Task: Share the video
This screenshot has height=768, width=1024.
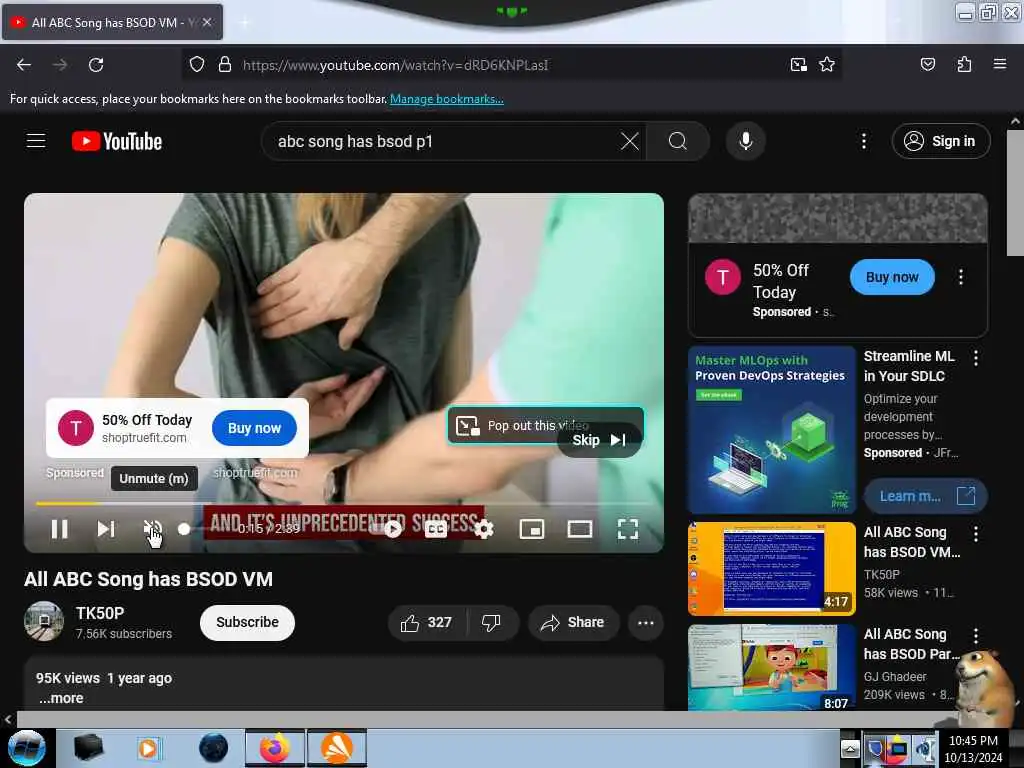Action: (573, 623)
